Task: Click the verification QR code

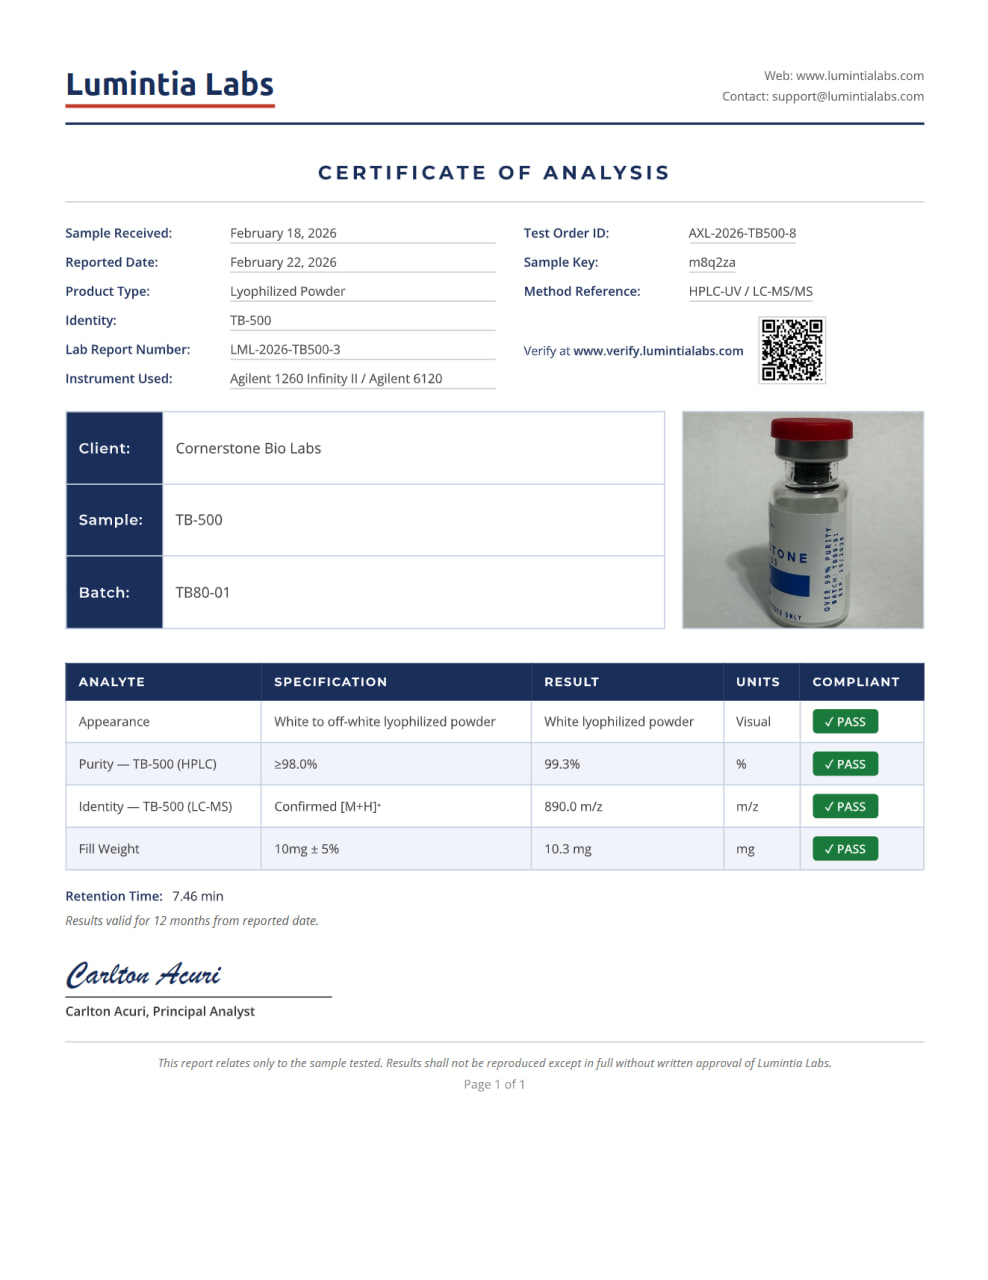Action: pos(792,350)
